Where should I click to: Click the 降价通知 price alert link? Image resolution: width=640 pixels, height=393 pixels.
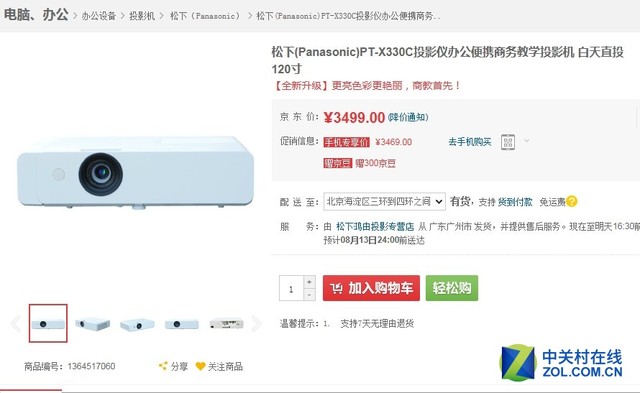(408, 118)
